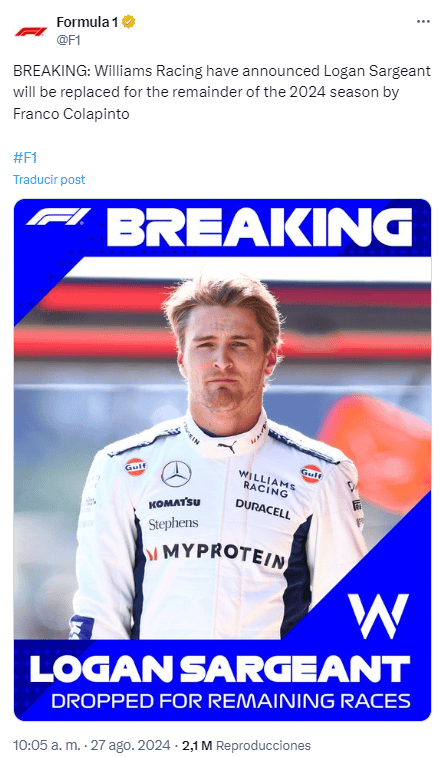Open the @F1 handle link
The width and height of the screenshot is (443, 757).
point(69,41)
